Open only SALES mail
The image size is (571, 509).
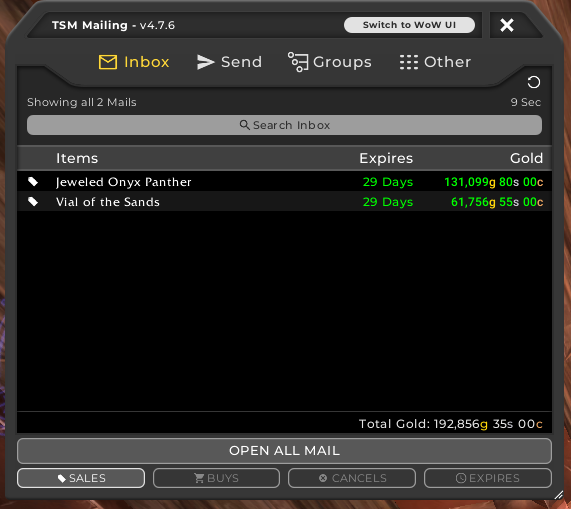[x=81, y=478]
